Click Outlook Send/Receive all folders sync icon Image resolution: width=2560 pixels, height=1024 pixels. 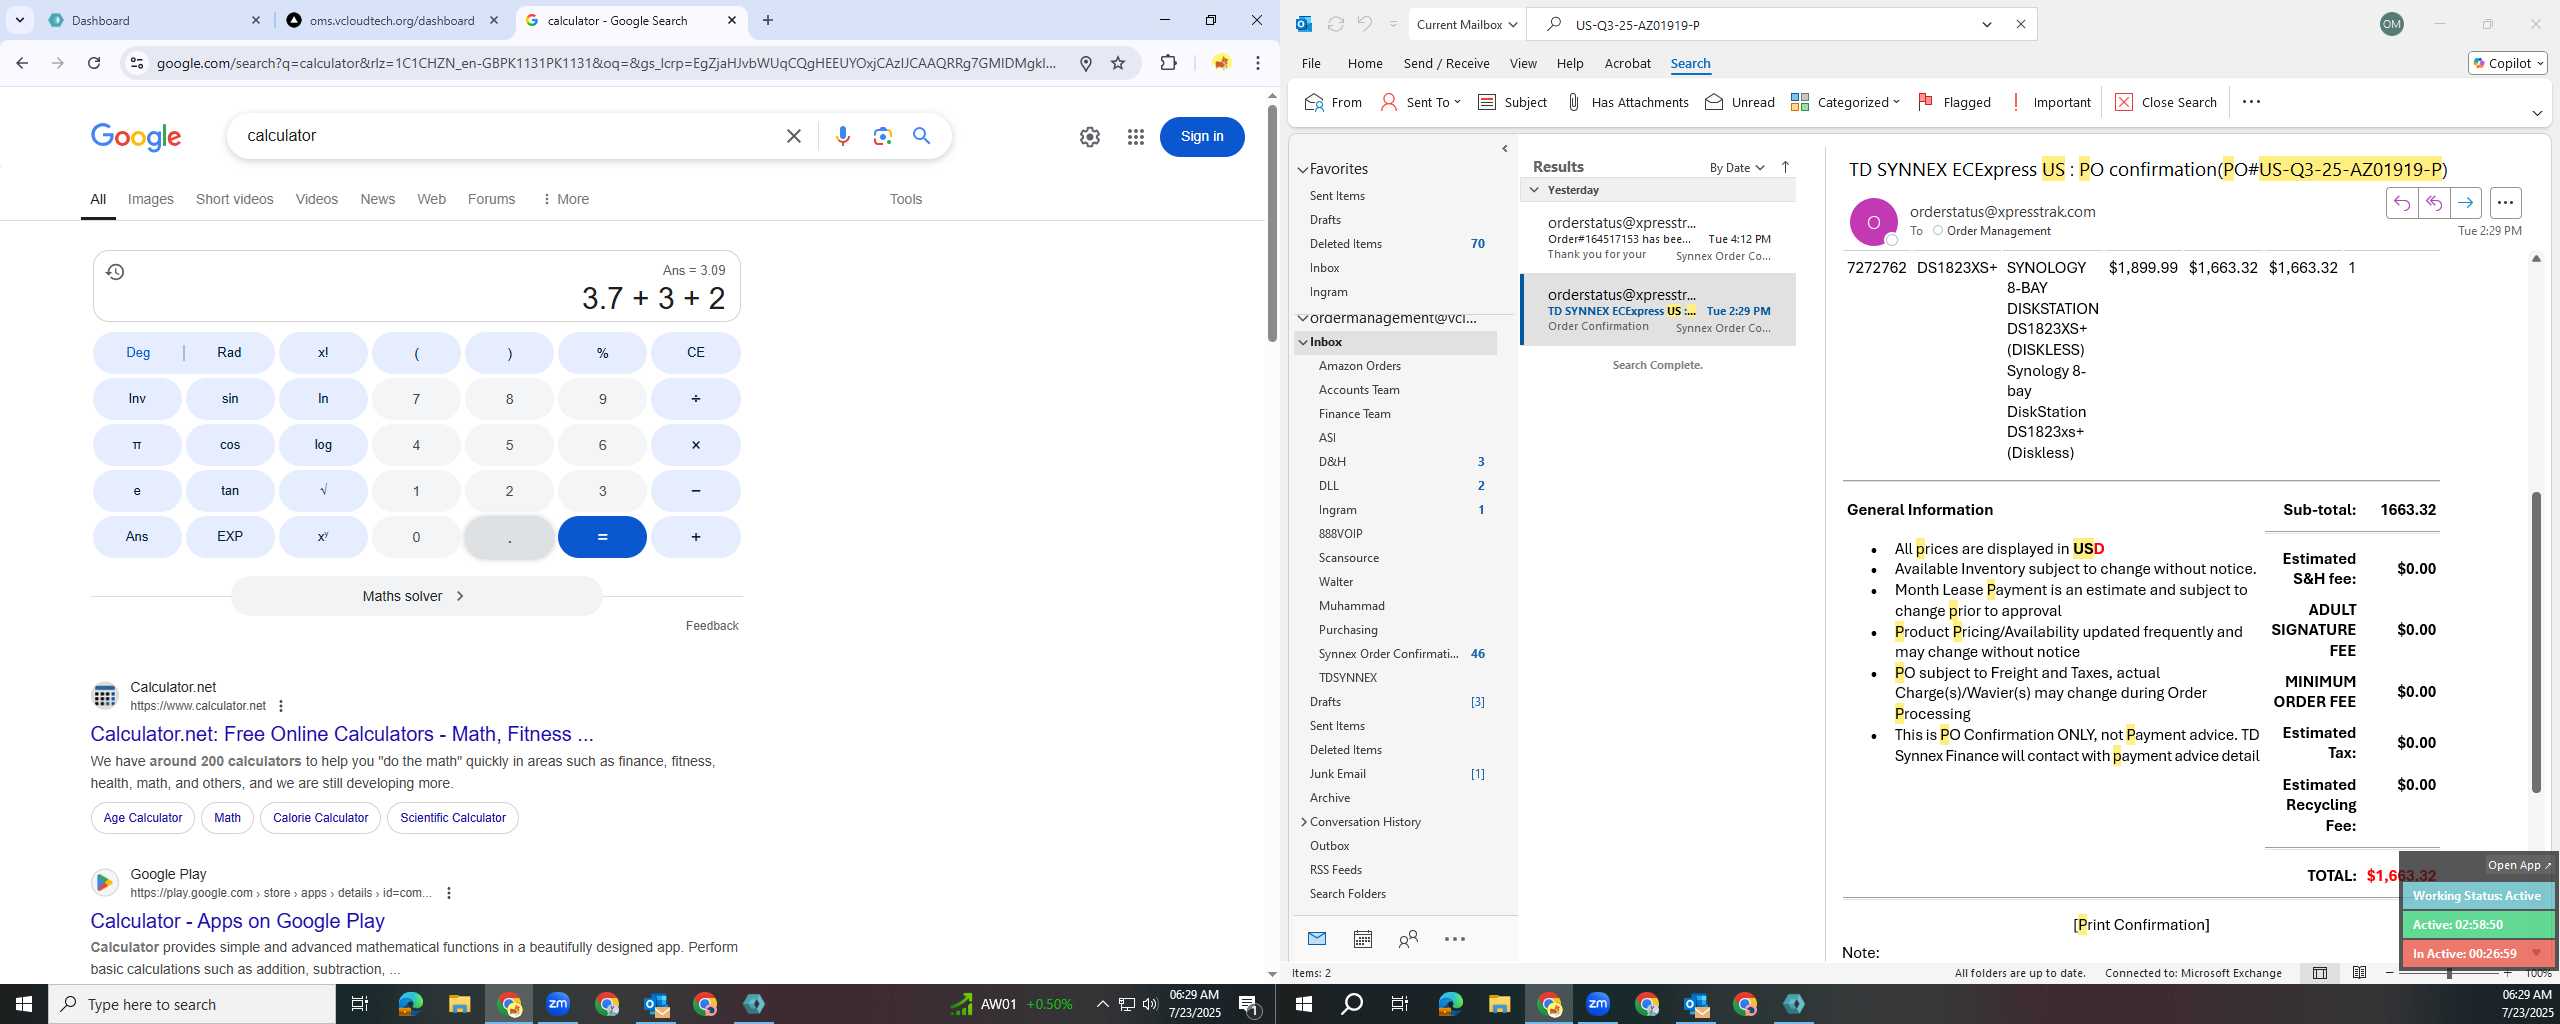pos(1335,24)
